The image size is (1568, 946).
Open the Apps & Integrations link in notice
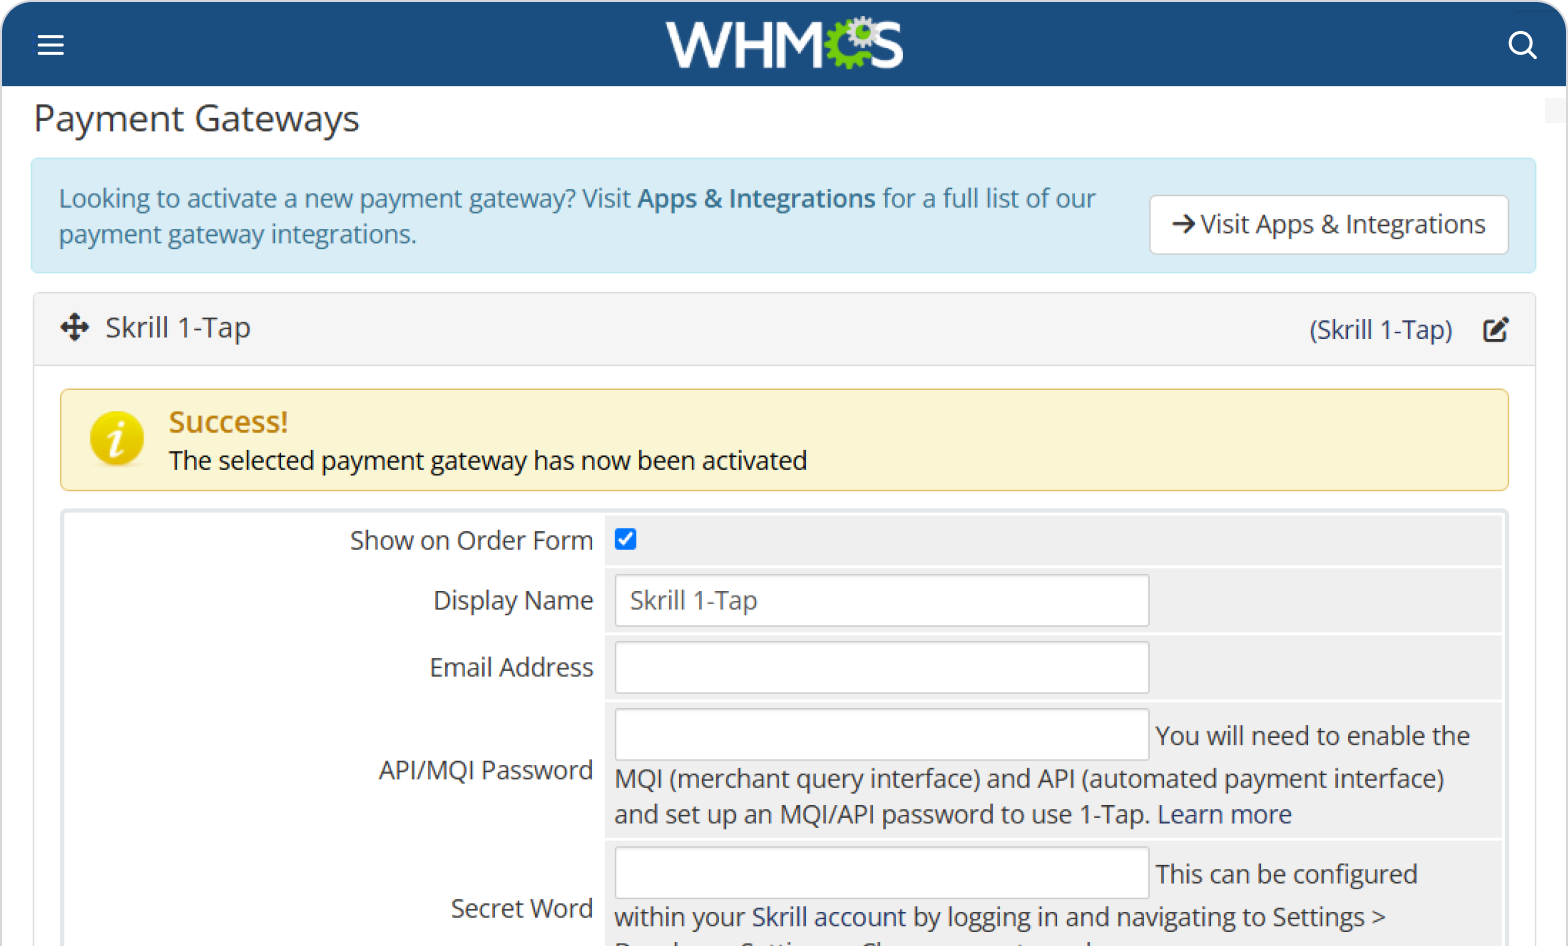pyautogui.click(x=756, y=199)
